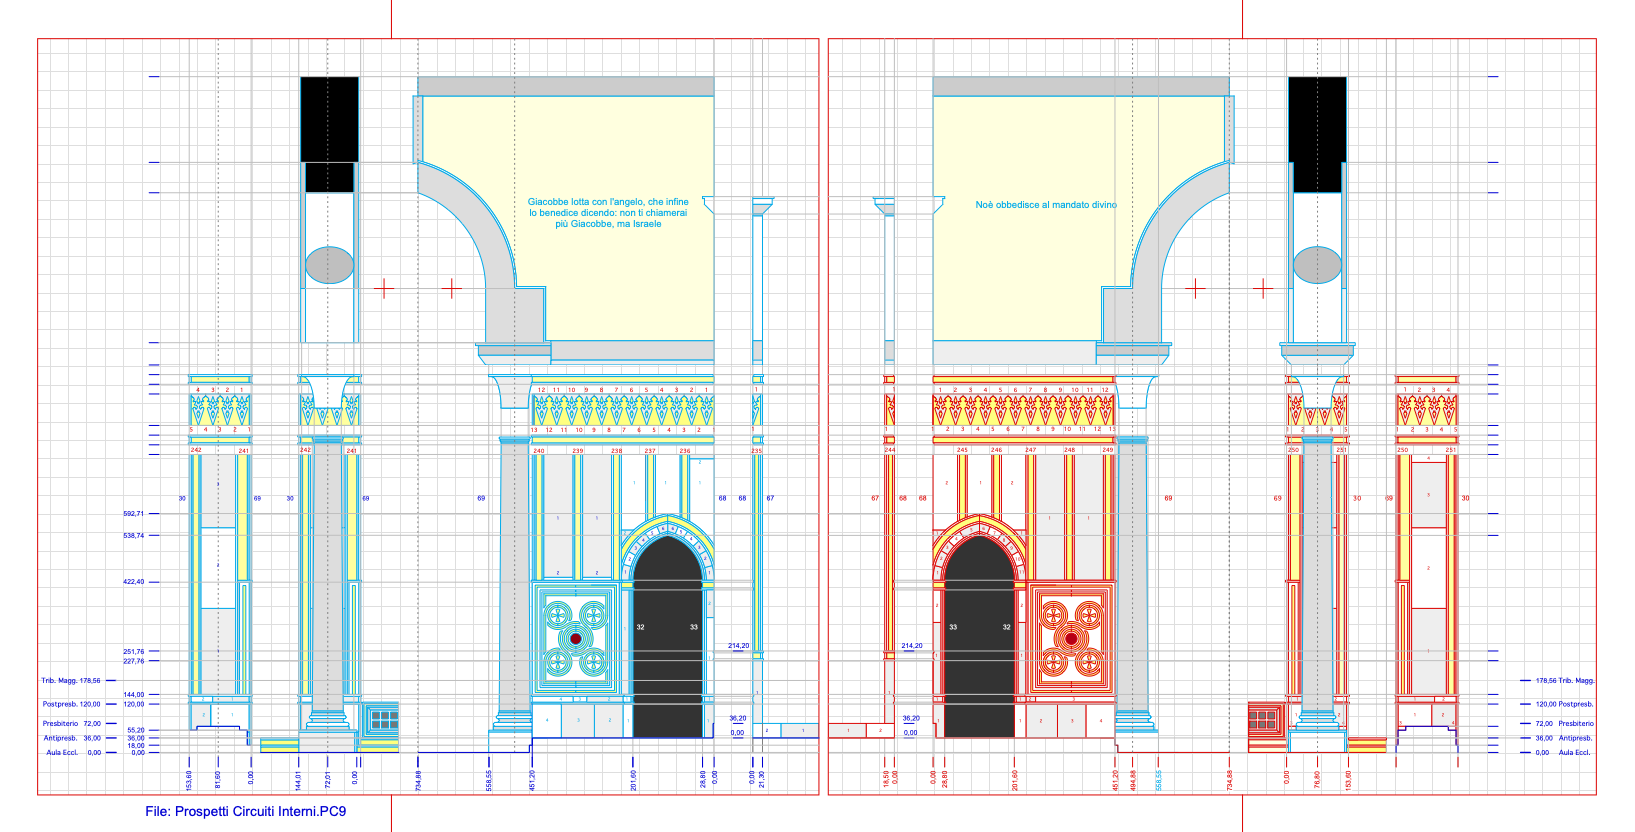This screenshot has width=1635, height=832.
Task: Click 'Antipresb. 36,00' label on left sheet
Action: coord(73,738)
